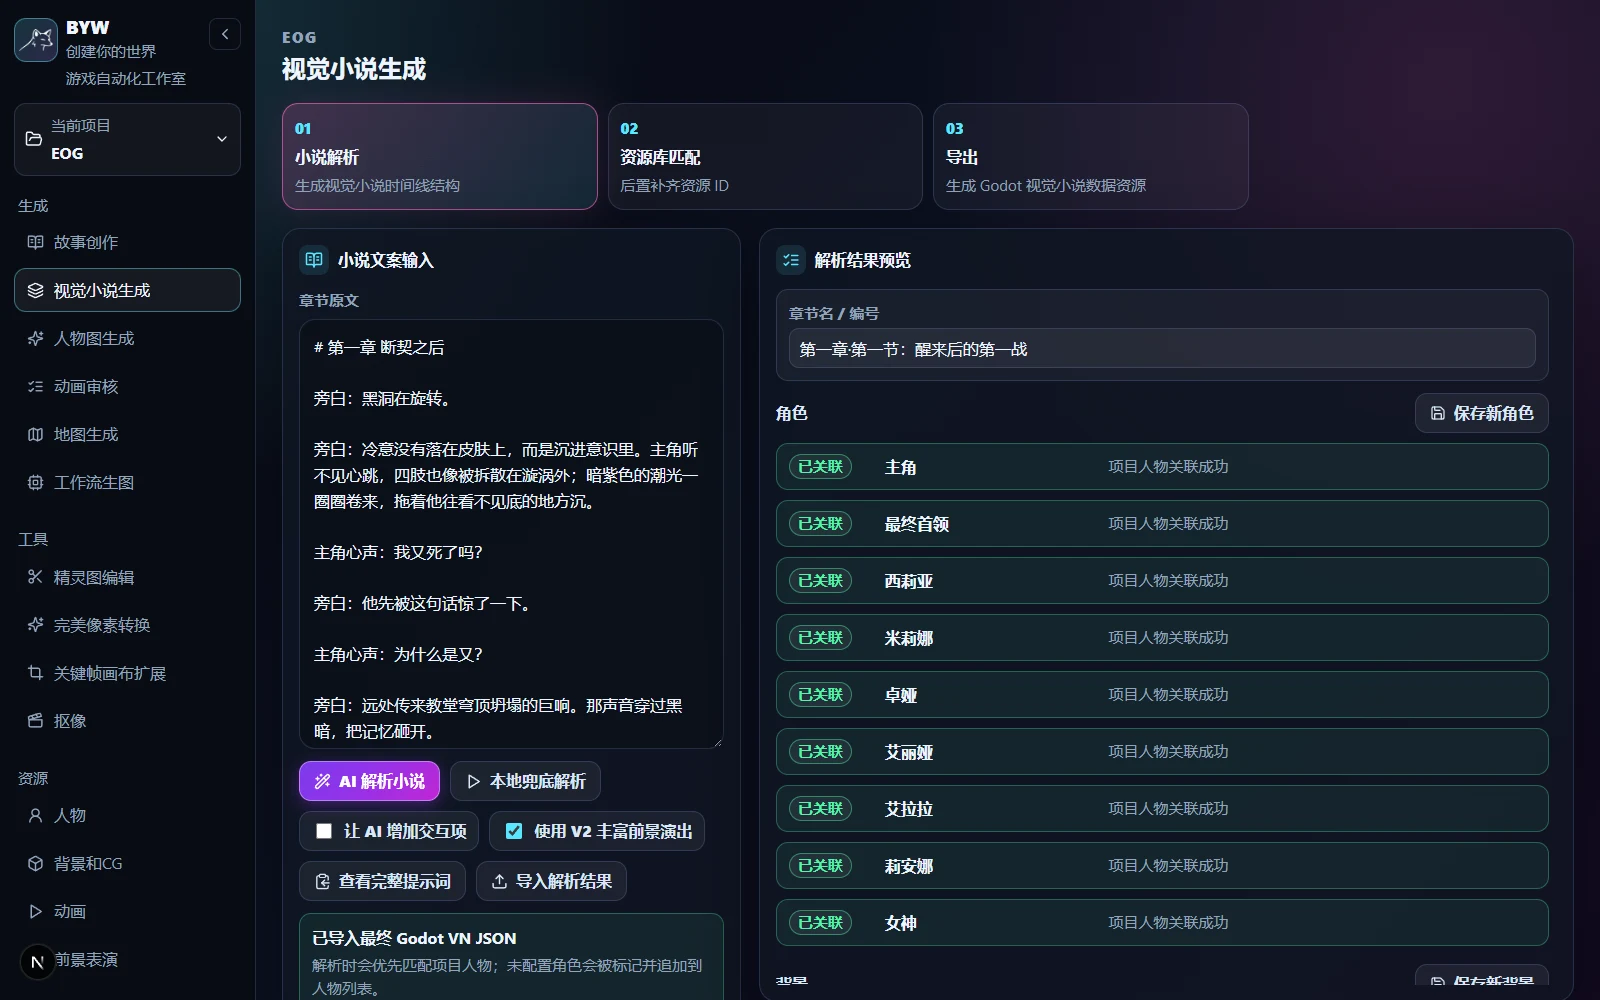Image resolution: width=1600 pixels, height=1000 pixels.
Task: Run 本地兜底解析
Action: [526, 781]
